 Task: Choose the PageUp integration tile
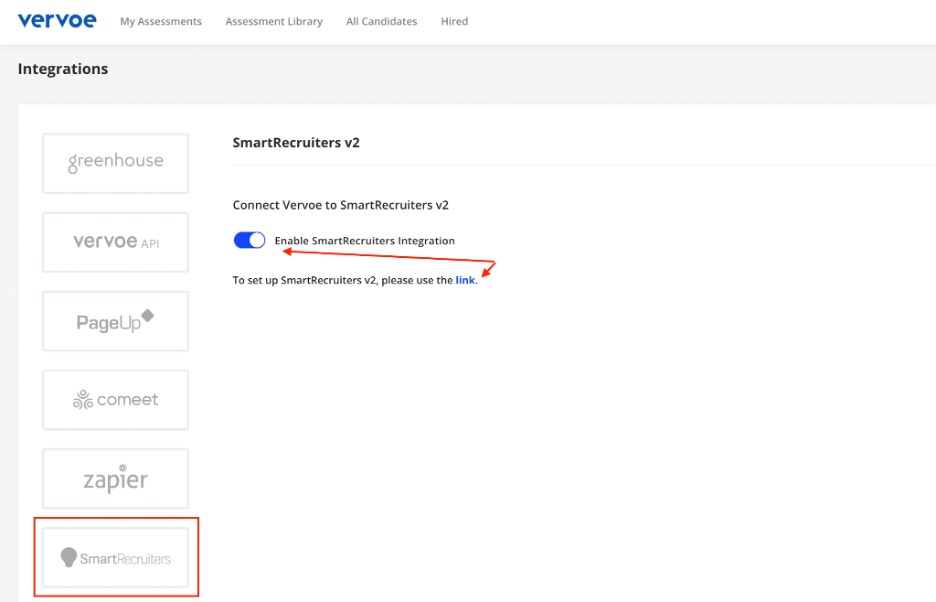(115, 321)
